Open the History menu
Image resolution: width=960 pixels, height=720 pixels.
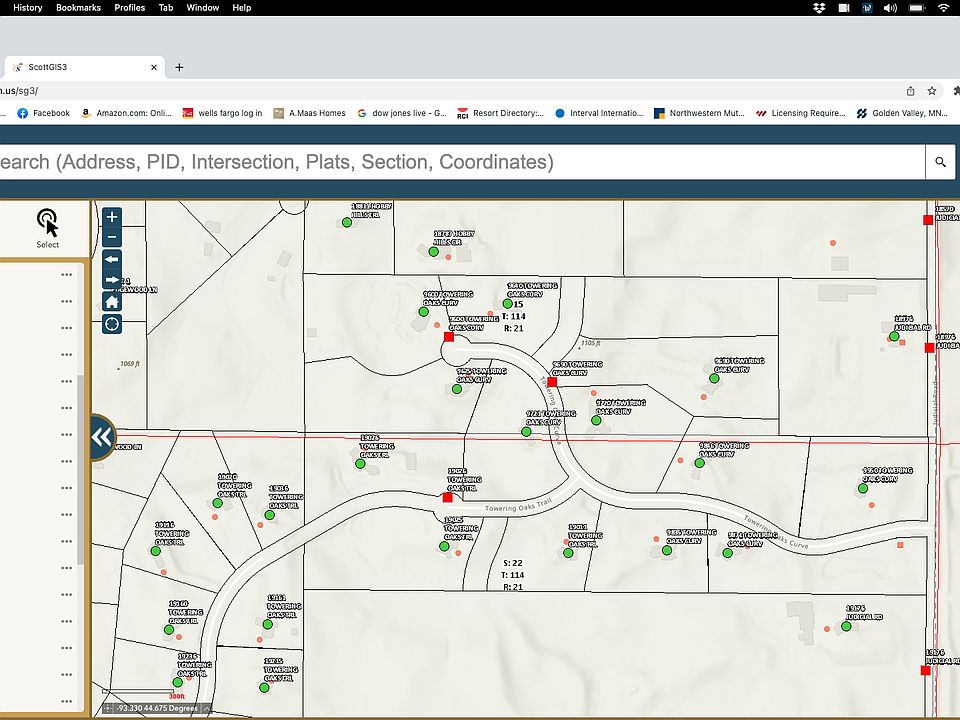coord(27,7)
